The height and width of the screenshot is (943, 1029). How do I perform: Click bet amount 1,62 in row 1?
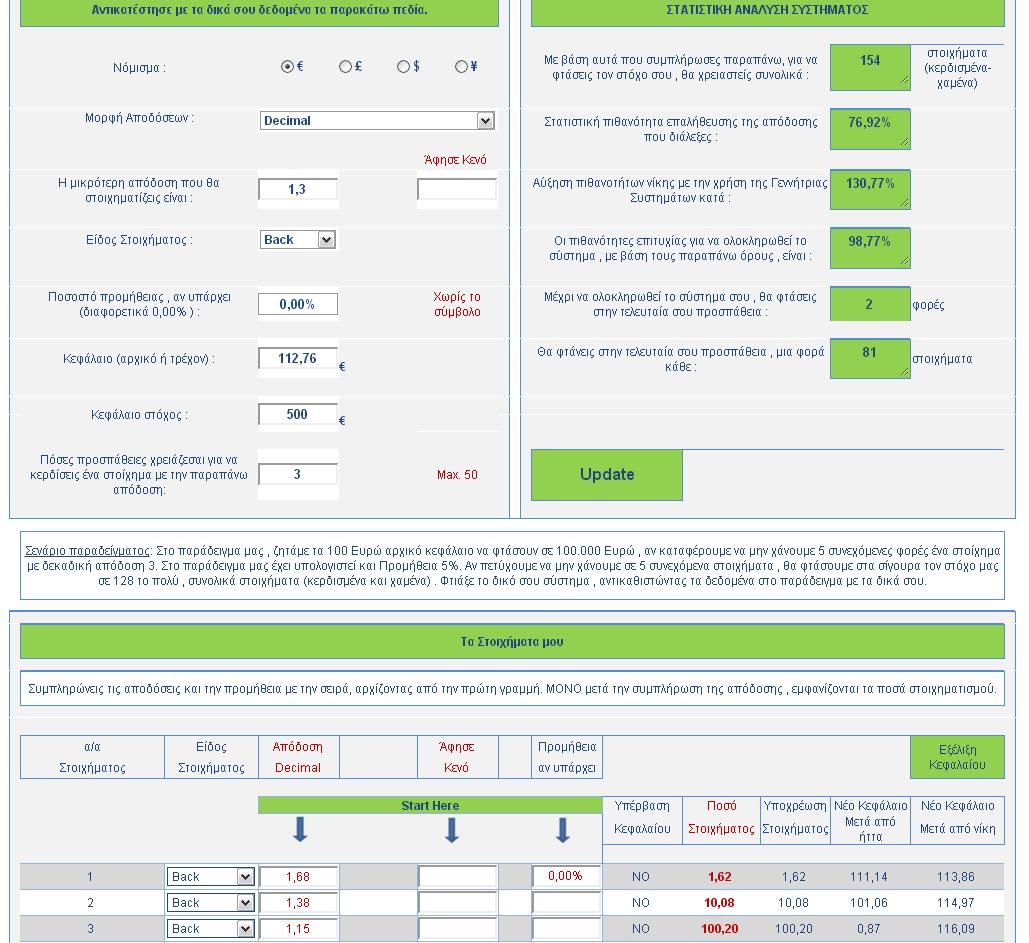720,877
